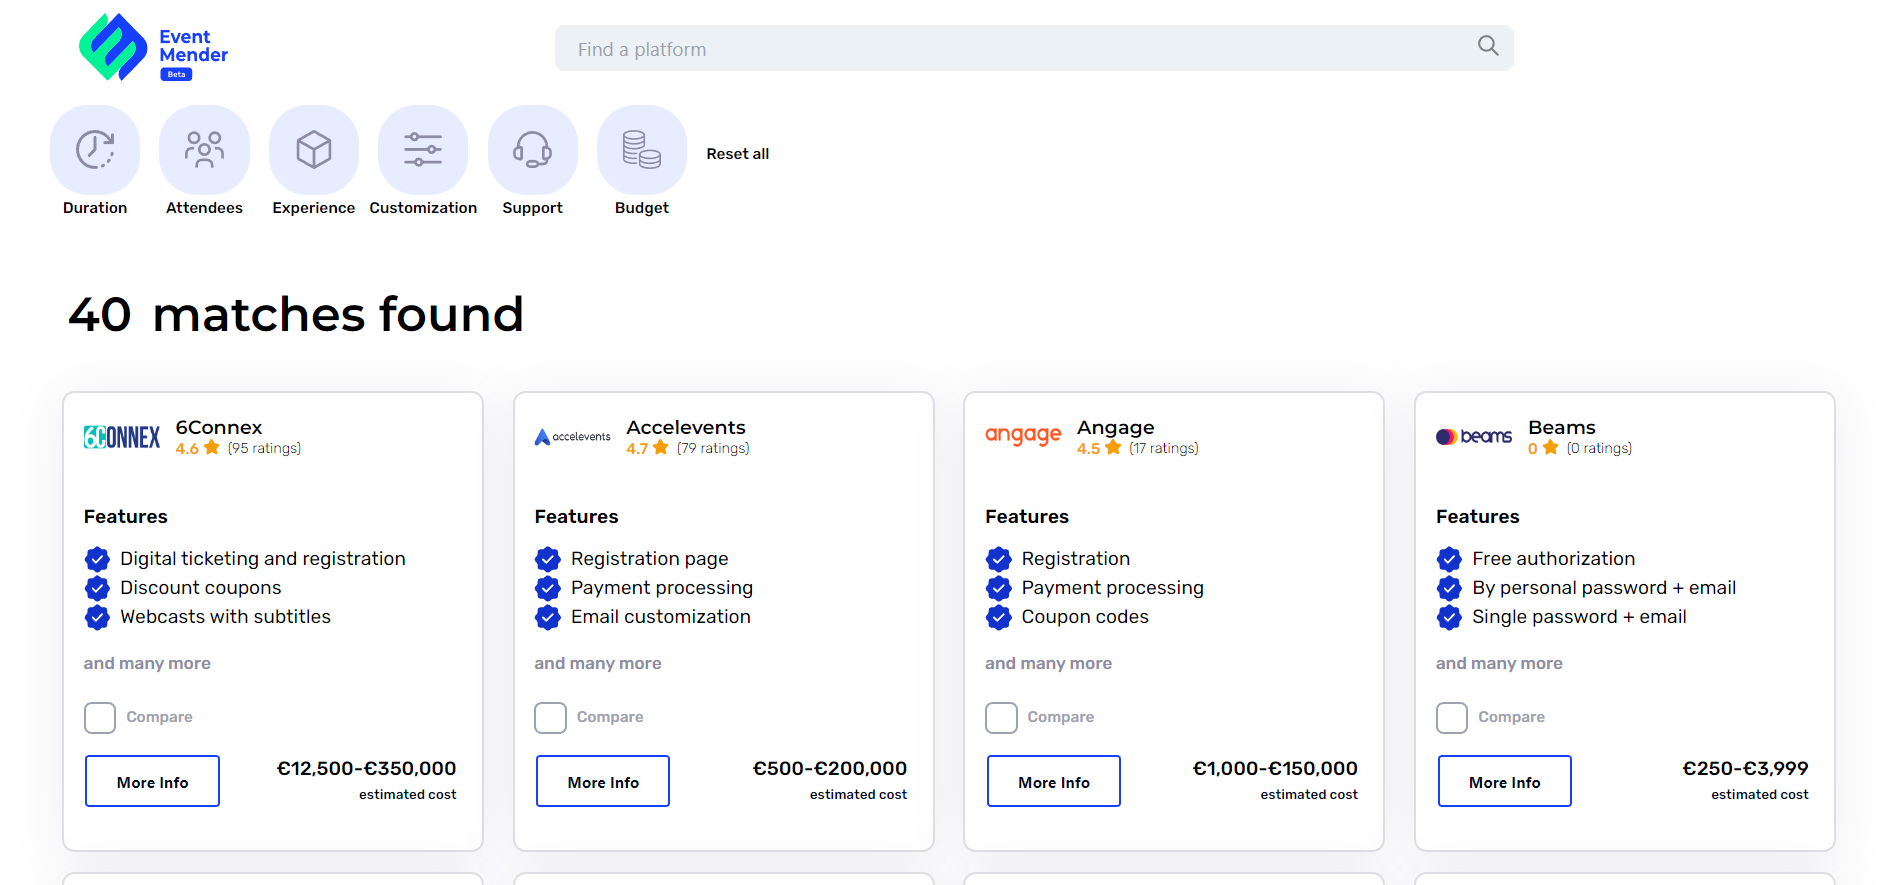Tick the Compare checkbox for Accelevents
Screen dimensions: 1892x885
click(551, 717)
